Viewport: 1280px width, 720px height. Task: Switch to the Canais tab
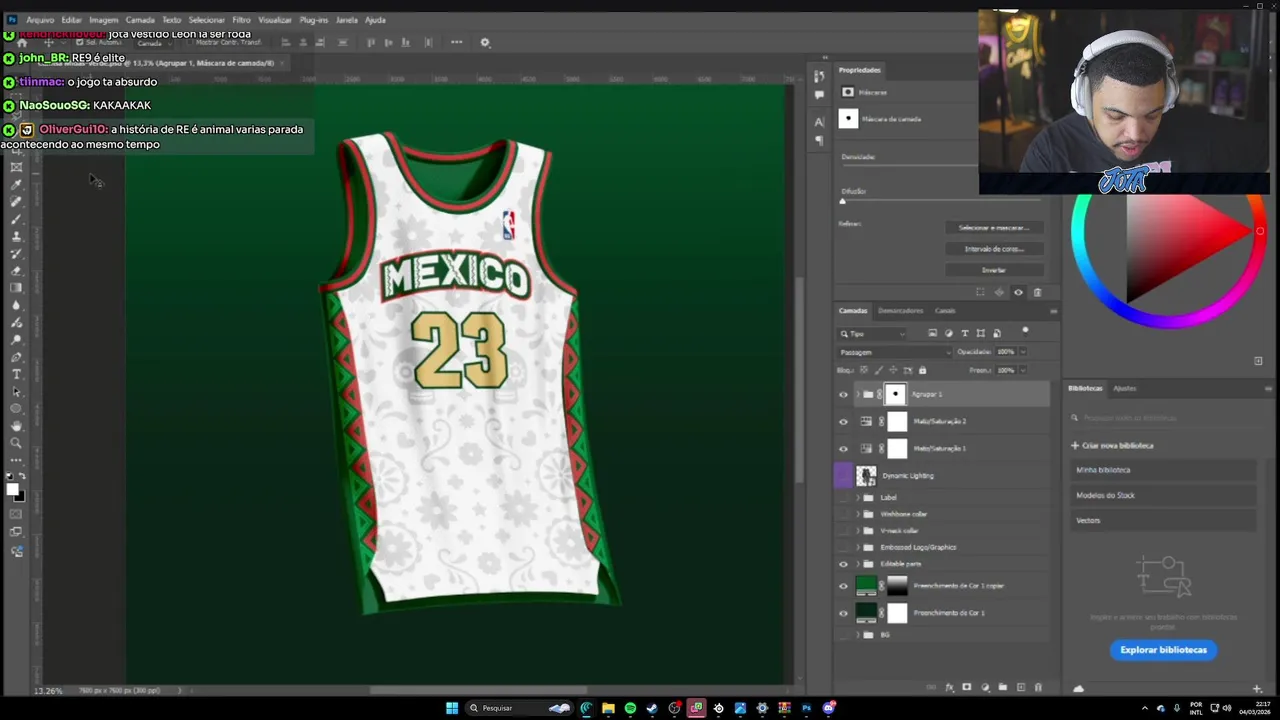point(945,311)
